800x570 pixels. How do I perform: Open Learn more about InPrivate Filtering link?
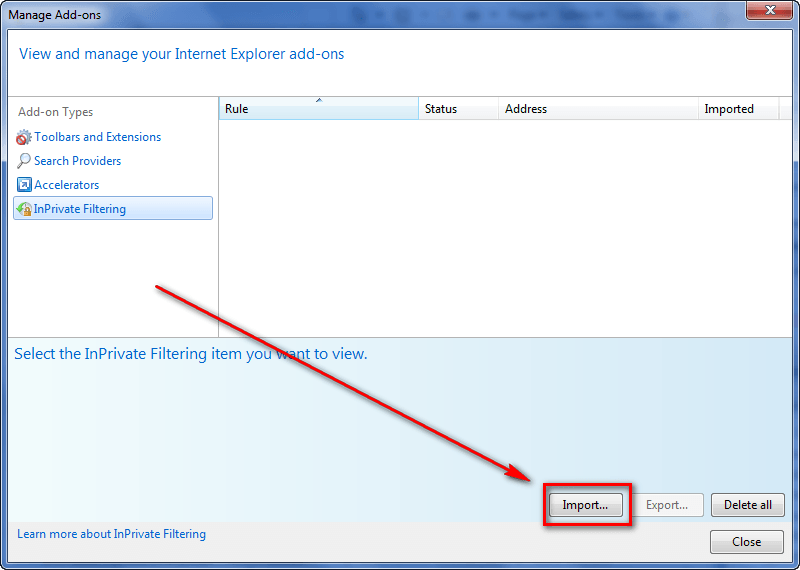pos(111,534)
